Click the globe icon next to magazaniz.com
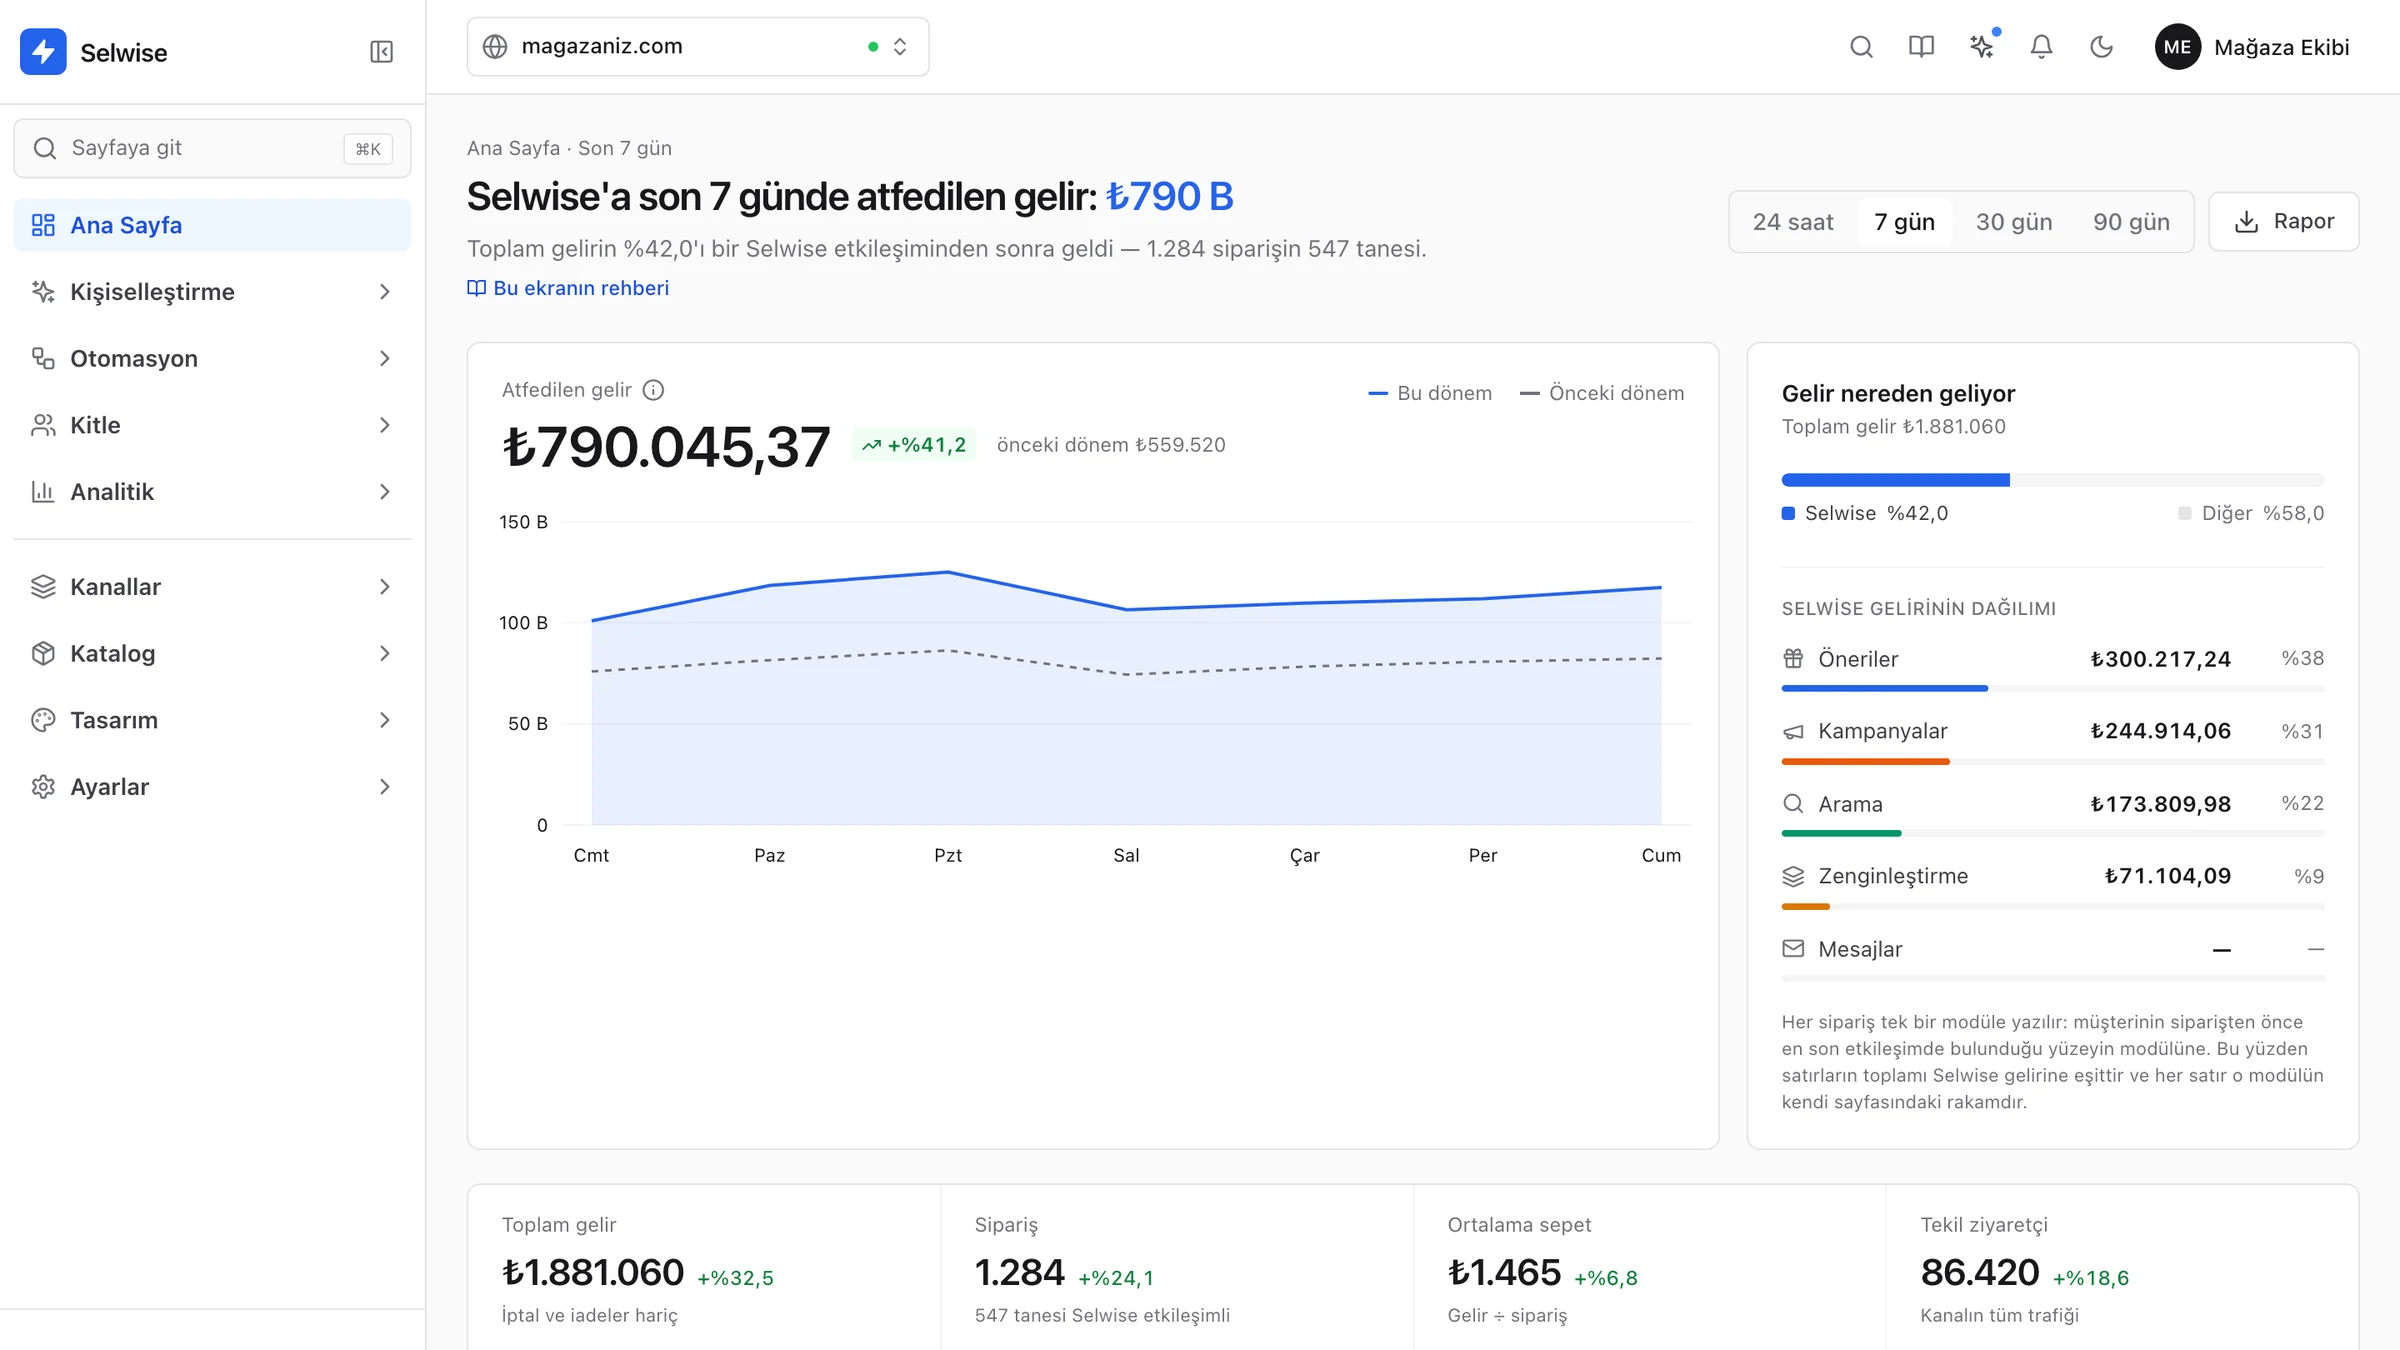 (x=495, y=47)
